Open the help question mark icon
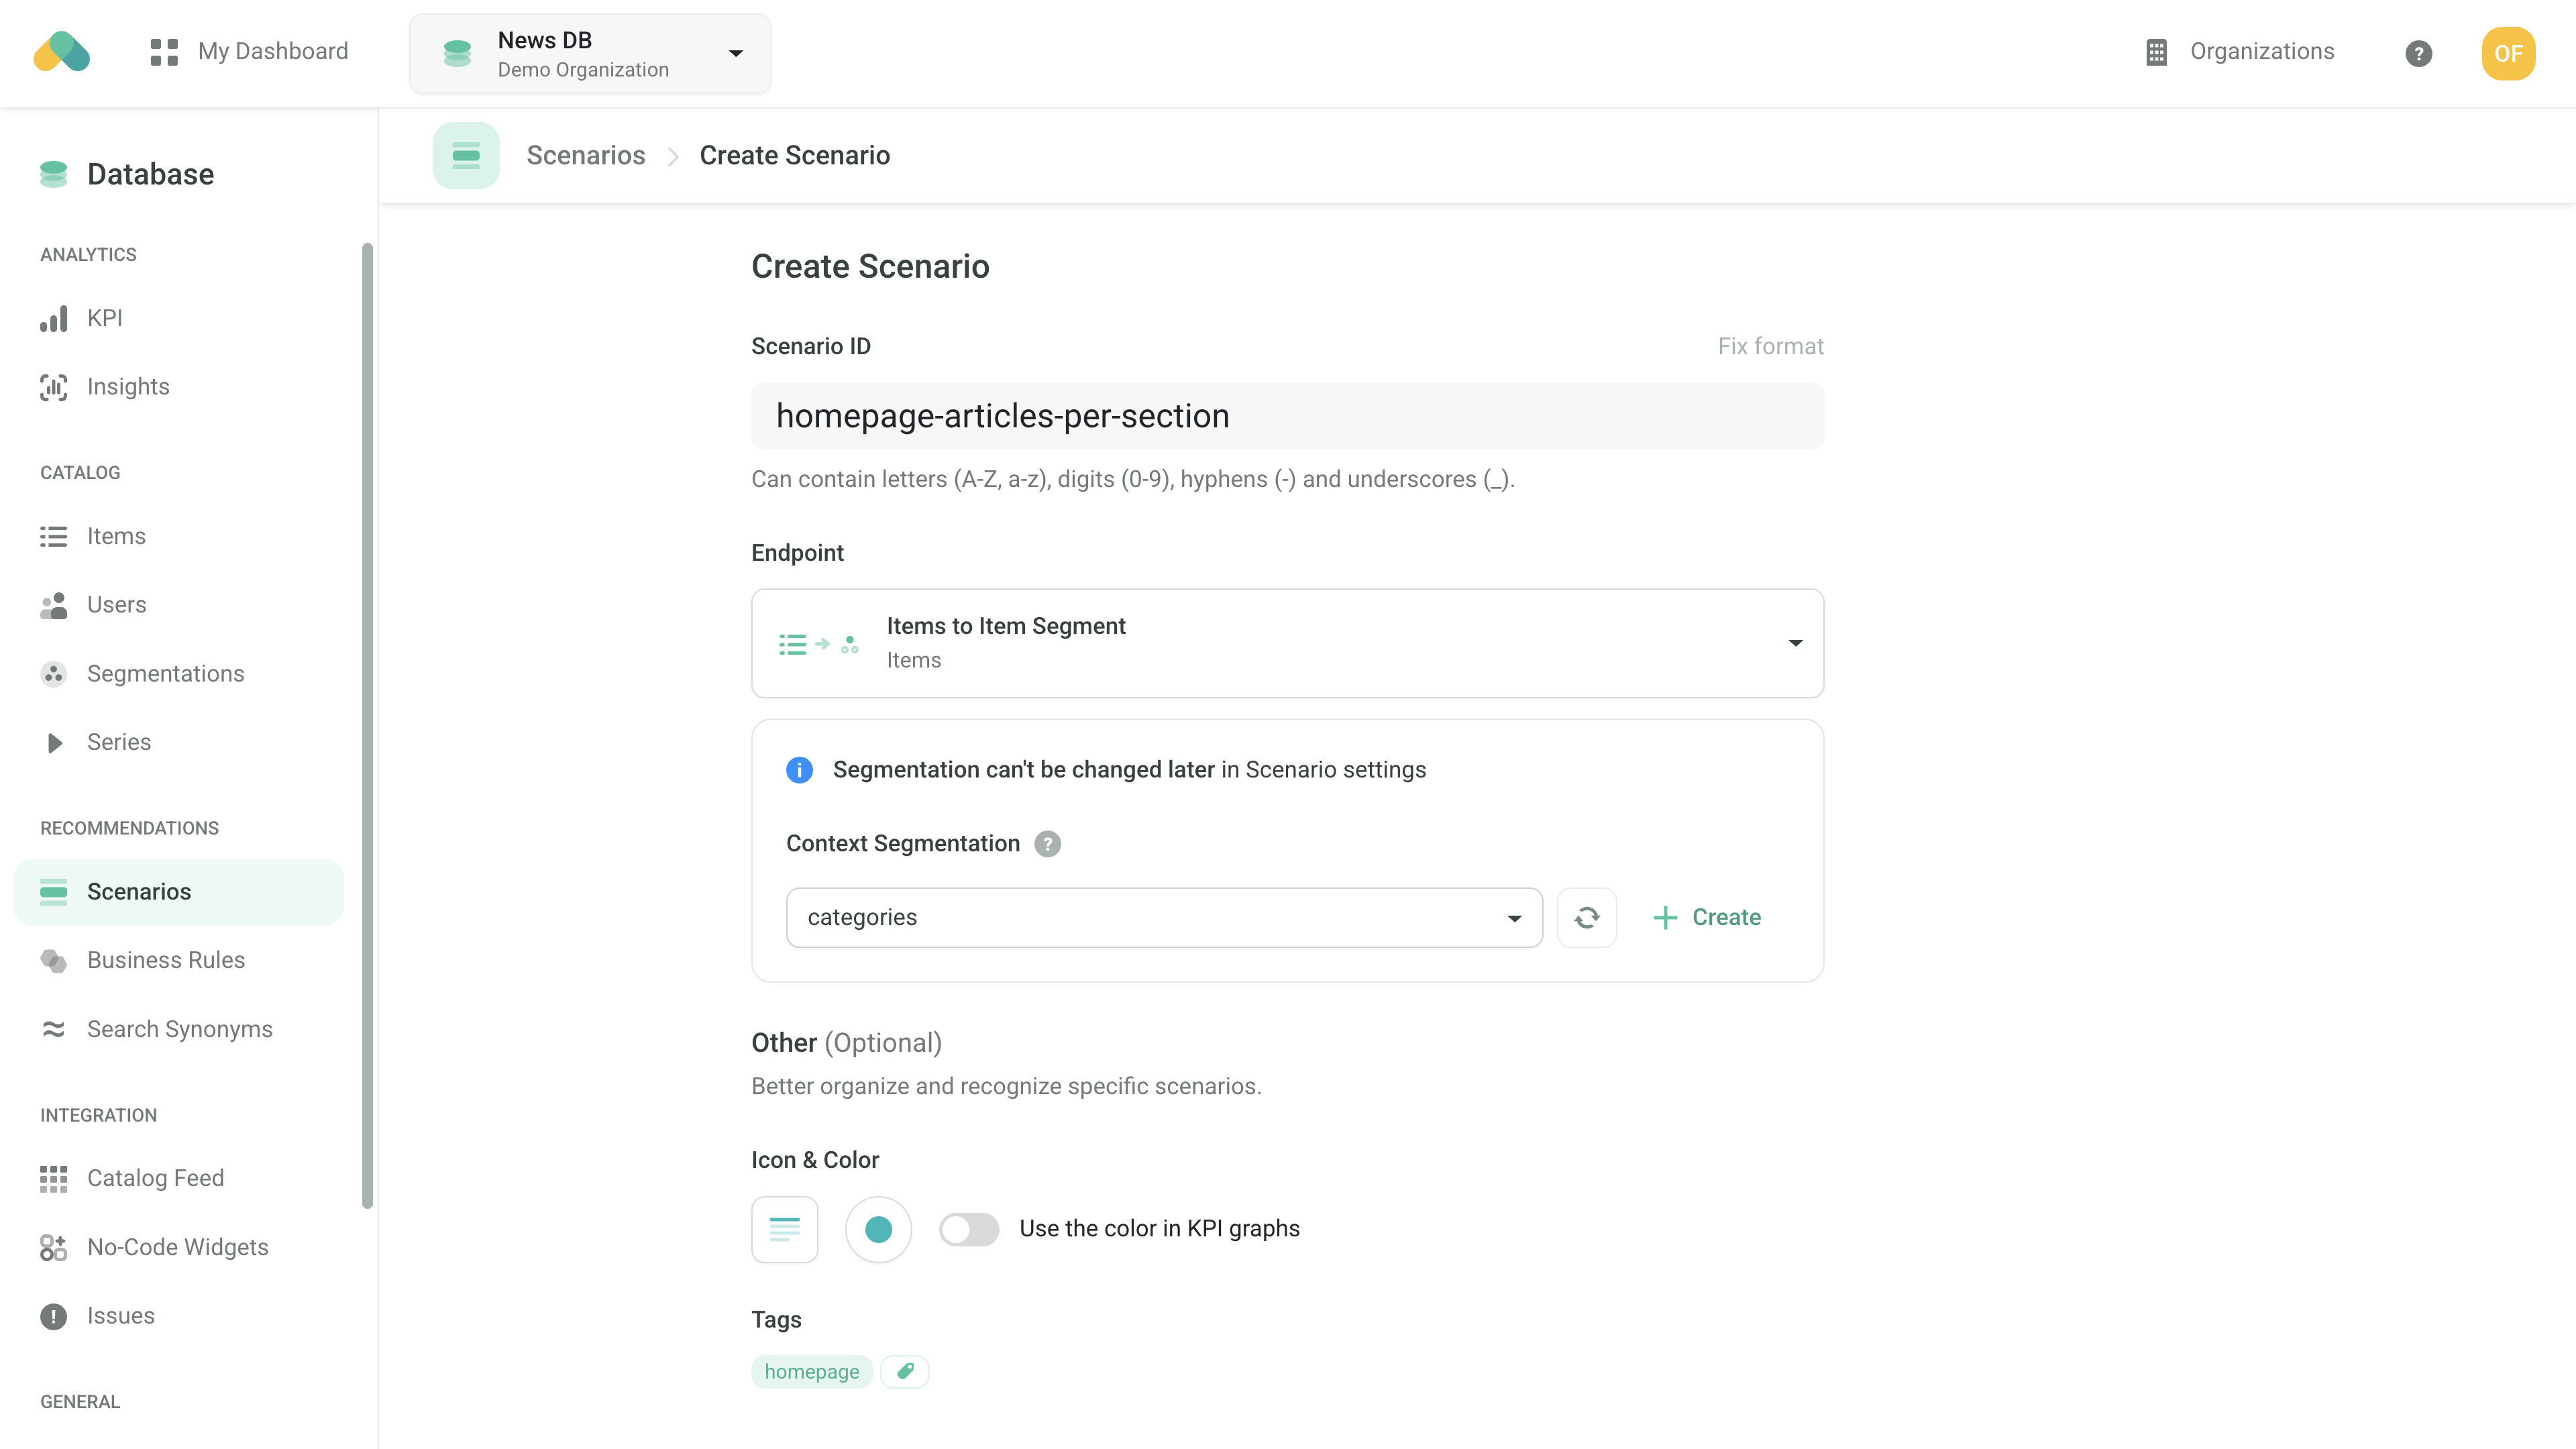The width and height of the screenshot is (2576, 1449). point(2418,53)
